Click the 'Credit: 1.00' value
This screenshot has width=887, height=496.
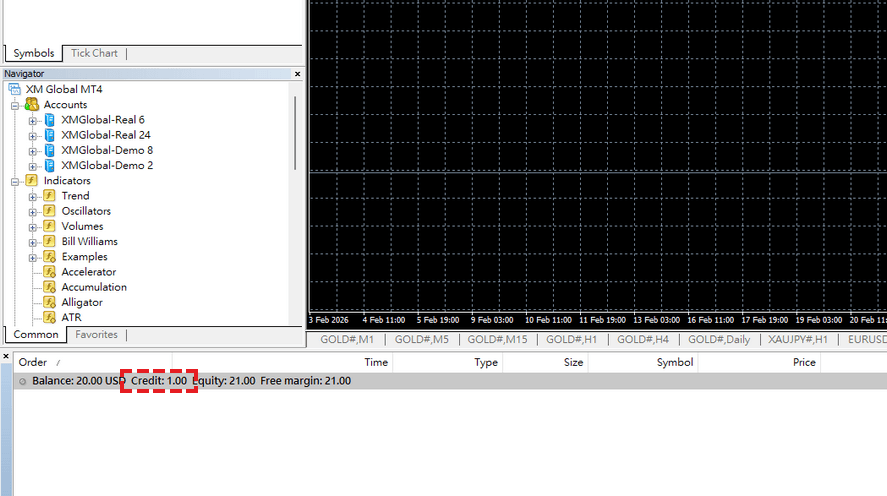coord(159,381)
